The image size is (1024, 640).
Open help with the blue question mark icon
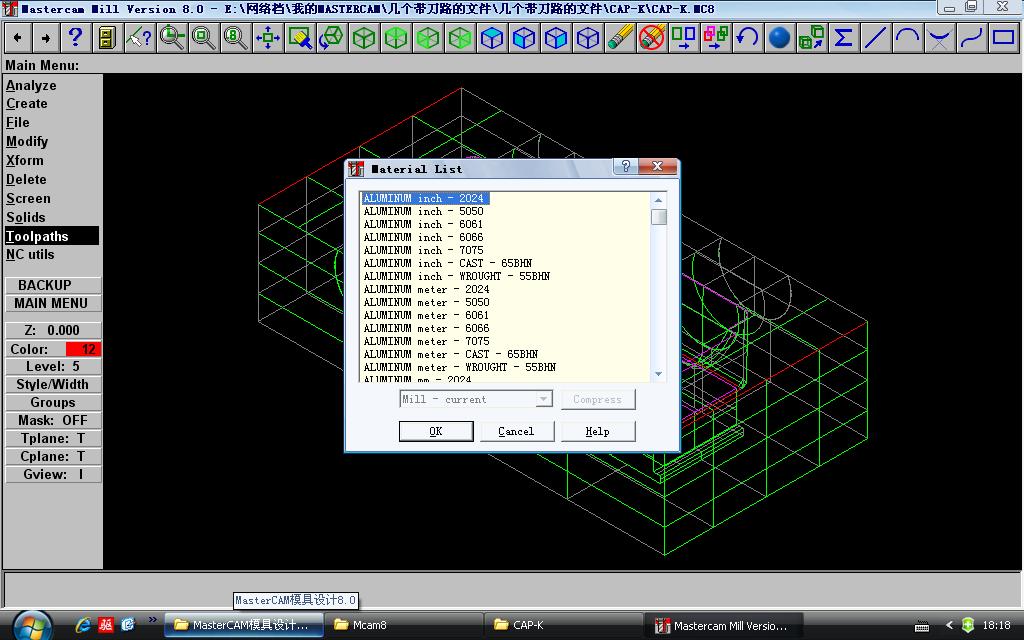point(76,38)
